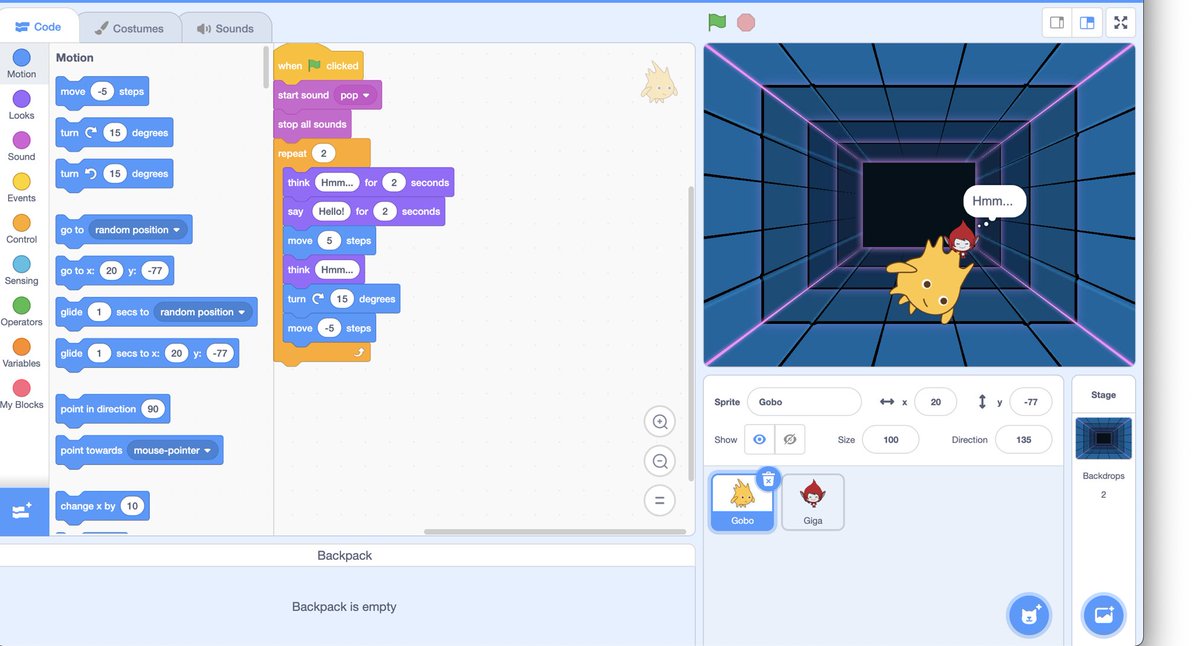Screen dimensions: 1200x646
Task: Click counterclockwise arrow on palette turn block
Action: pyautogui.click(x=91, y=173)
